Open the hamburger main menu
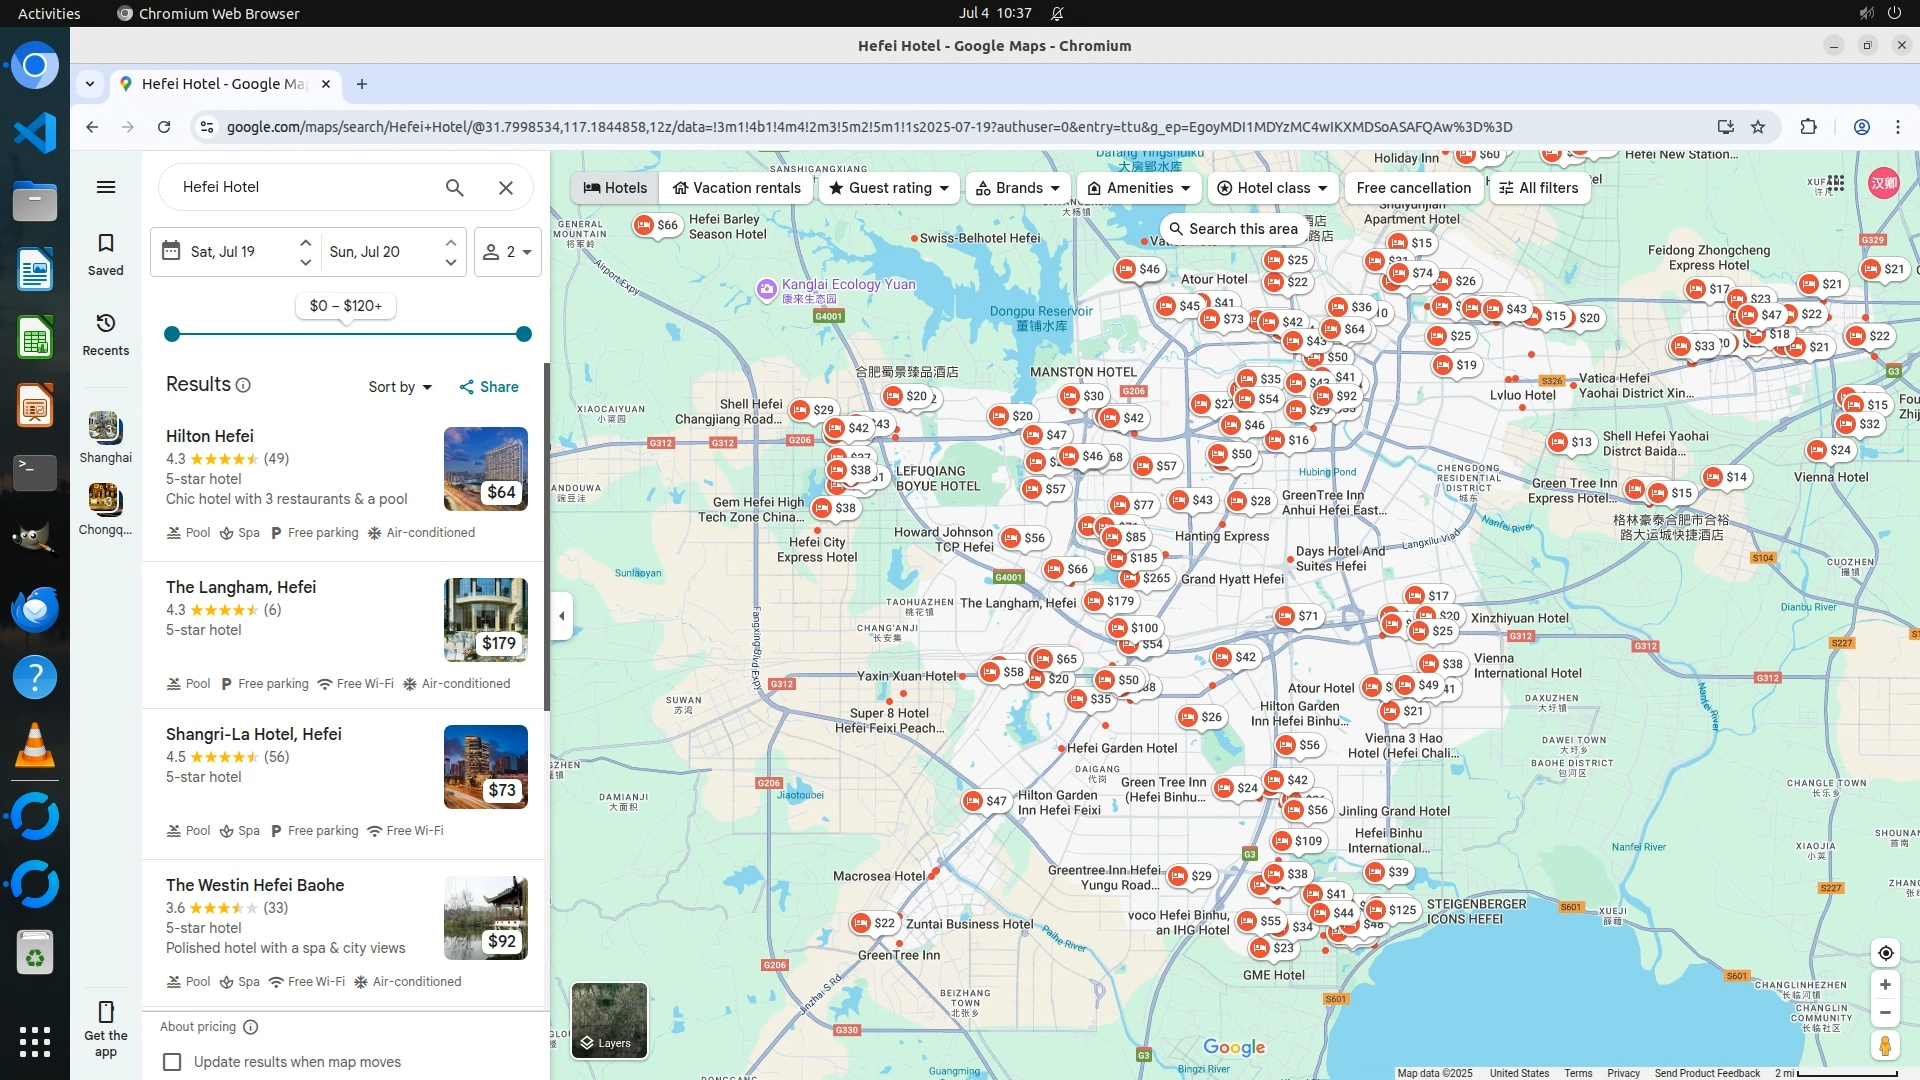Image resolution: width=1920 pixels, height=1080 pixels. point(106,187)
